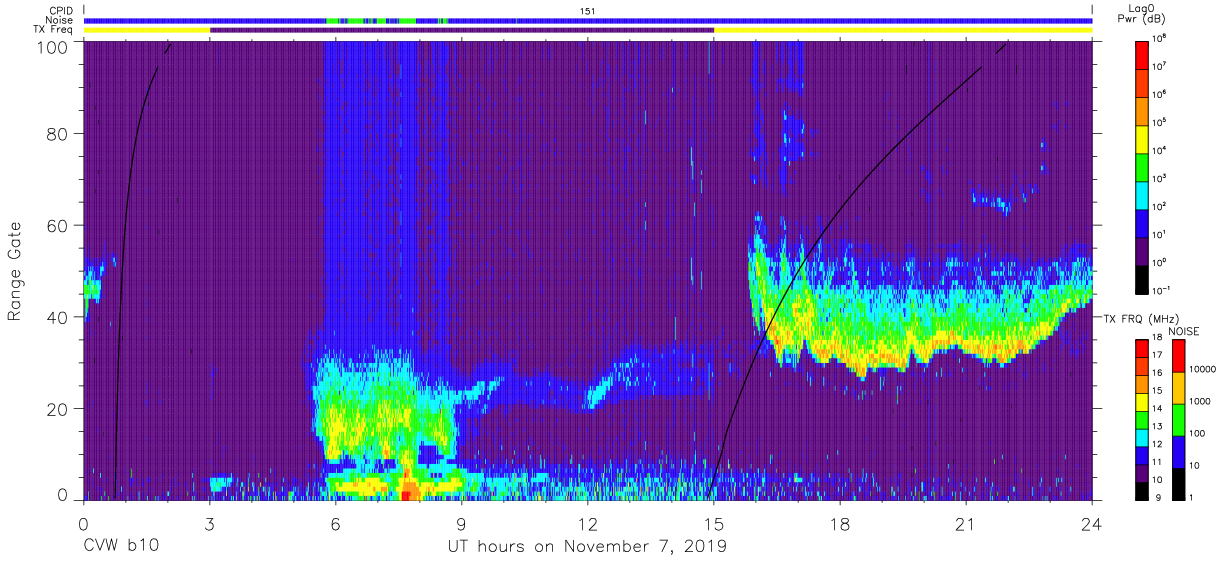Click the yellow left section of TX Freq strip
This screenshot has width=1228, height=567.
pyautogui.click(x=147, y=30)
